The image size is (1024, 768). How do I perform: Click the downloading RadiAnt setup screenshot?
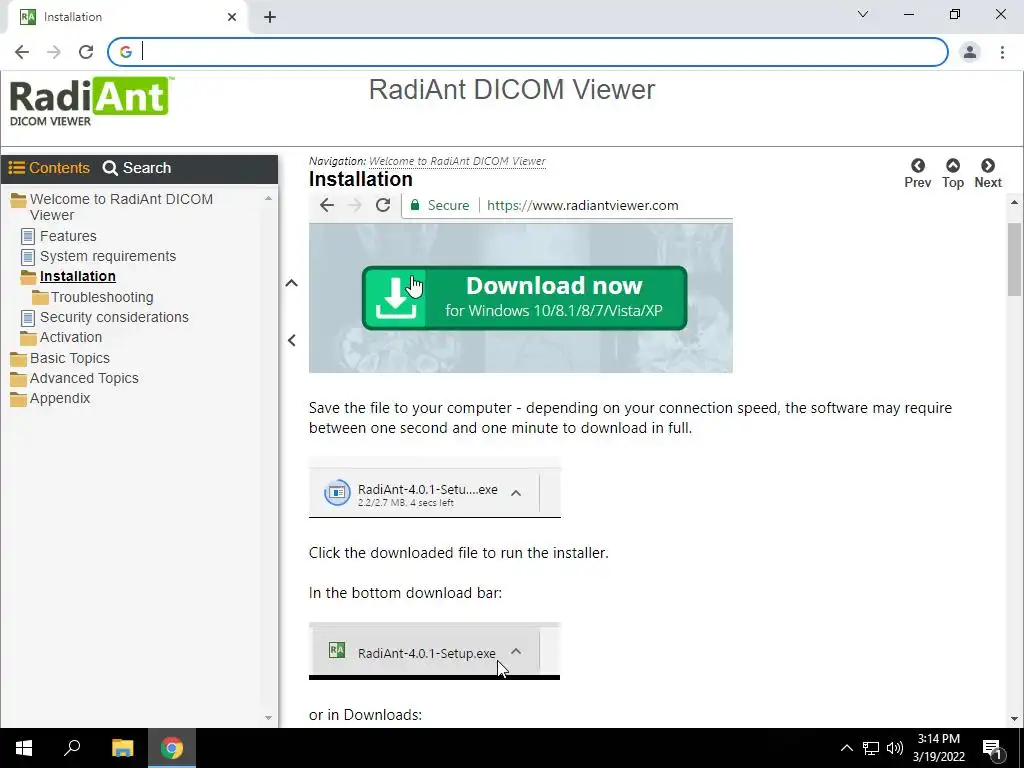435,488
